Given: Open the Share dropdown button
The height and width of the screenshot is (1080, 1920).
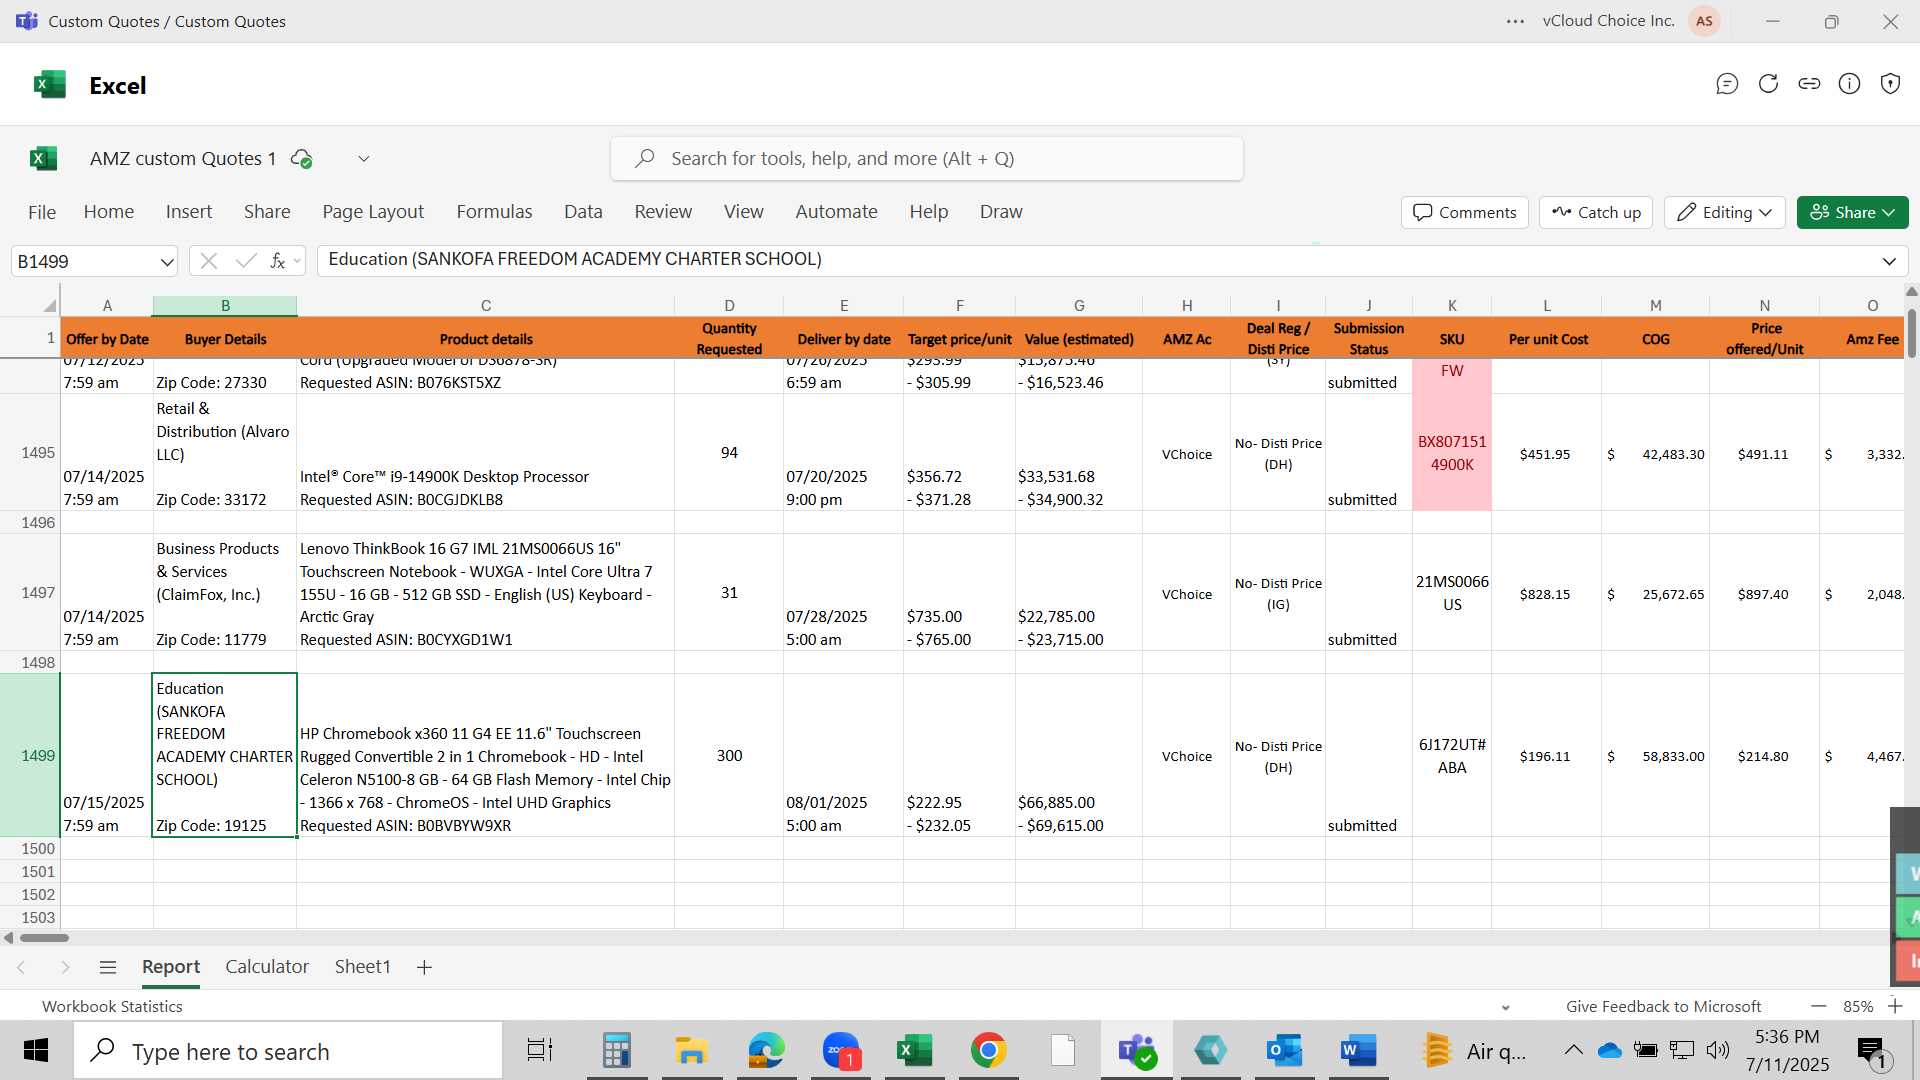Looking at the screenshot, I should [x=1852, y=212].
